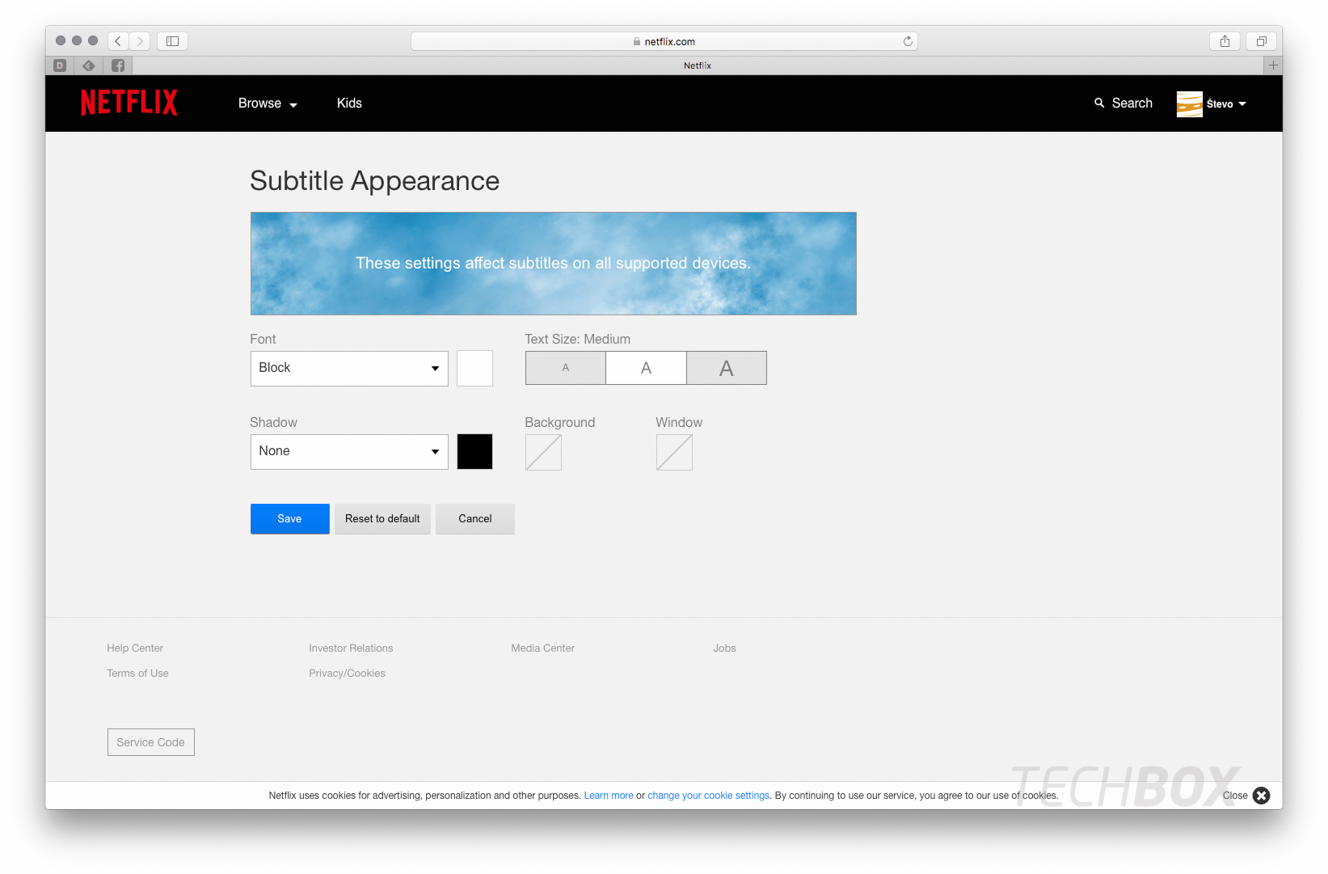Click the pinned tab with letter D

tap(60, 65)
